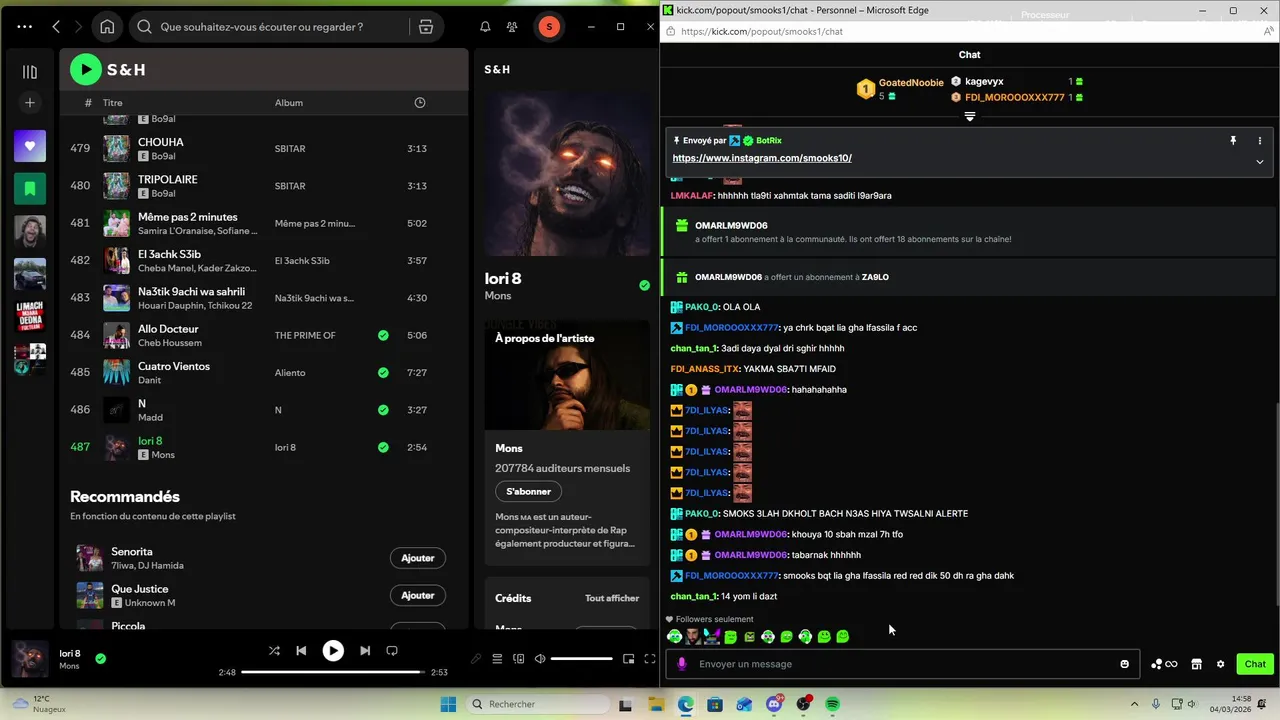Skip to next track
Viewport: 1280px width, 720px height.
[365, 650]
